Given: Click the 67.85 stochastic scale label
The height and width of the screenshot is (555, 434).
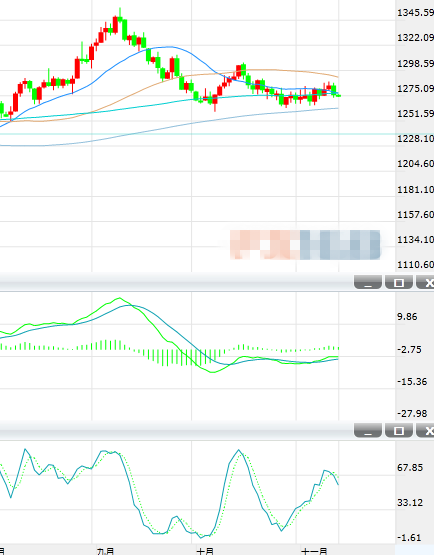Looking at the screenshot, I should (410, 468).
